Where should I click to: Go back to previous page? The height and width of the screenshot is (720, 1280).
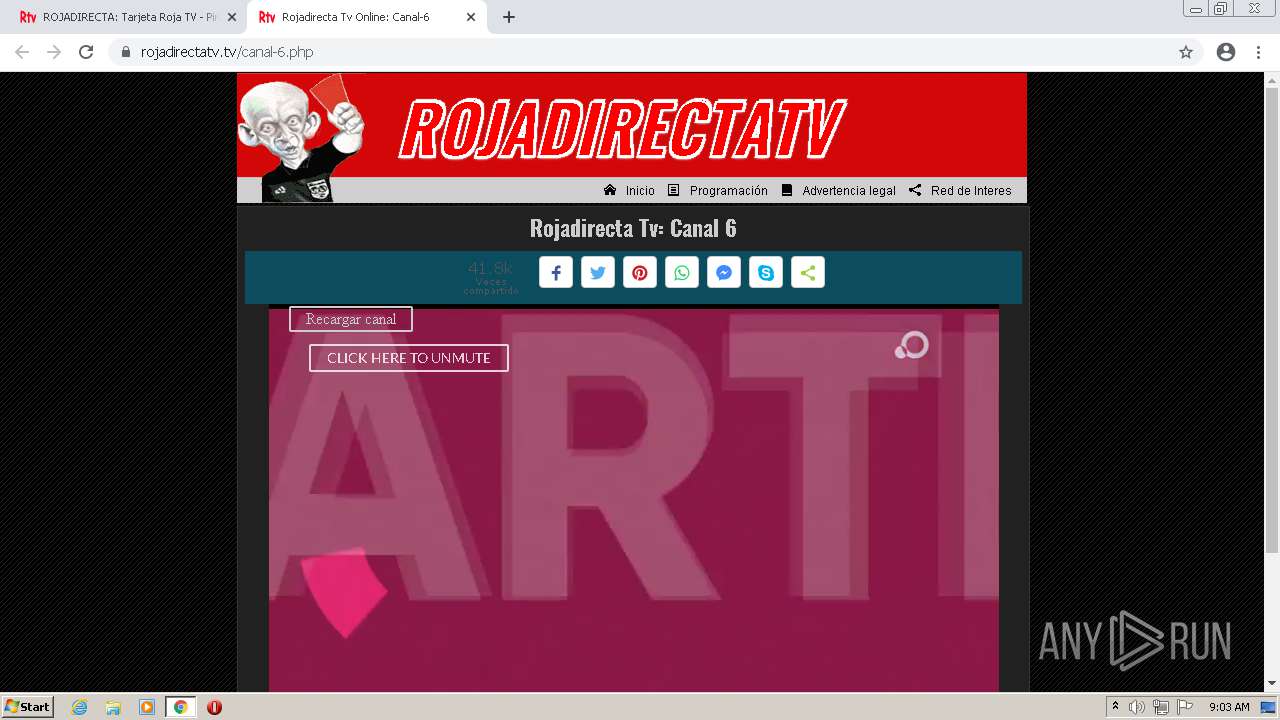pyautogui.click(x=22, y=52)
